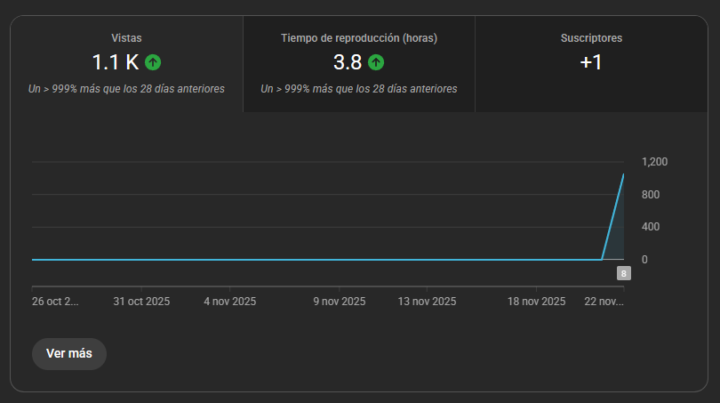Click the 1.1 K views value

coord(115,62)
